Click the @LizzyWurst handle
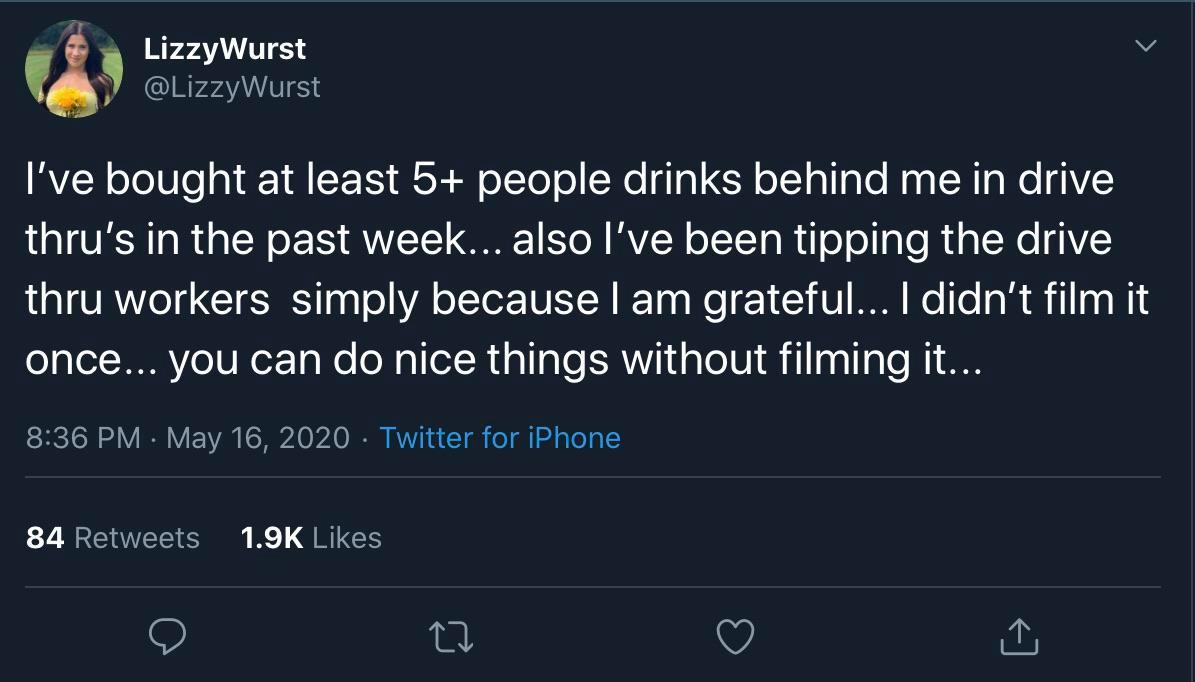 tap(232, 87)
